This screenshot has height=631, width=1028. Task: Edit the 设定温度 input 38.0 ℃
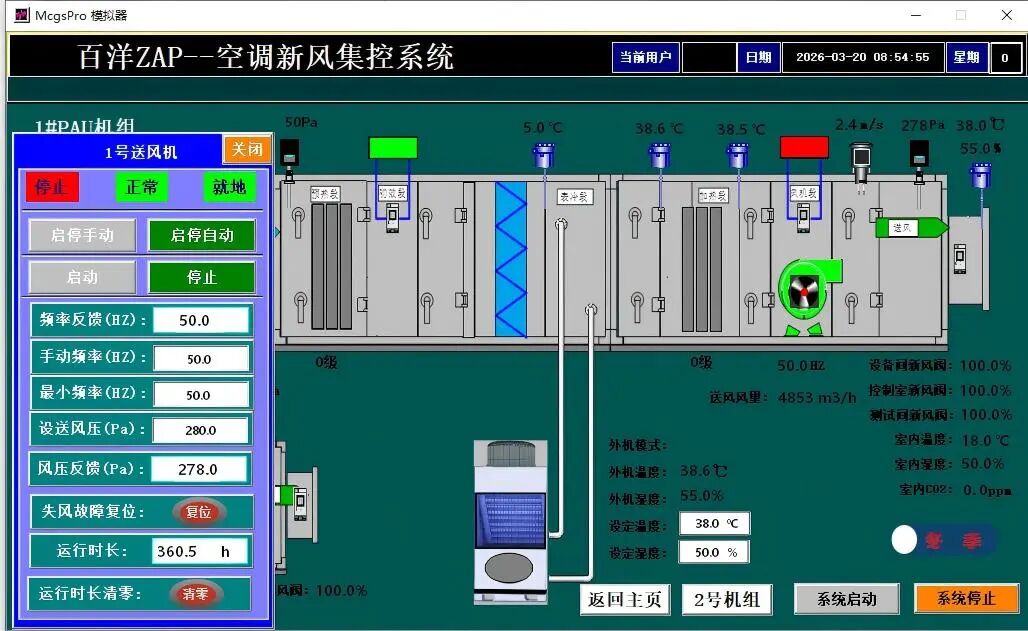coord(715,523)
